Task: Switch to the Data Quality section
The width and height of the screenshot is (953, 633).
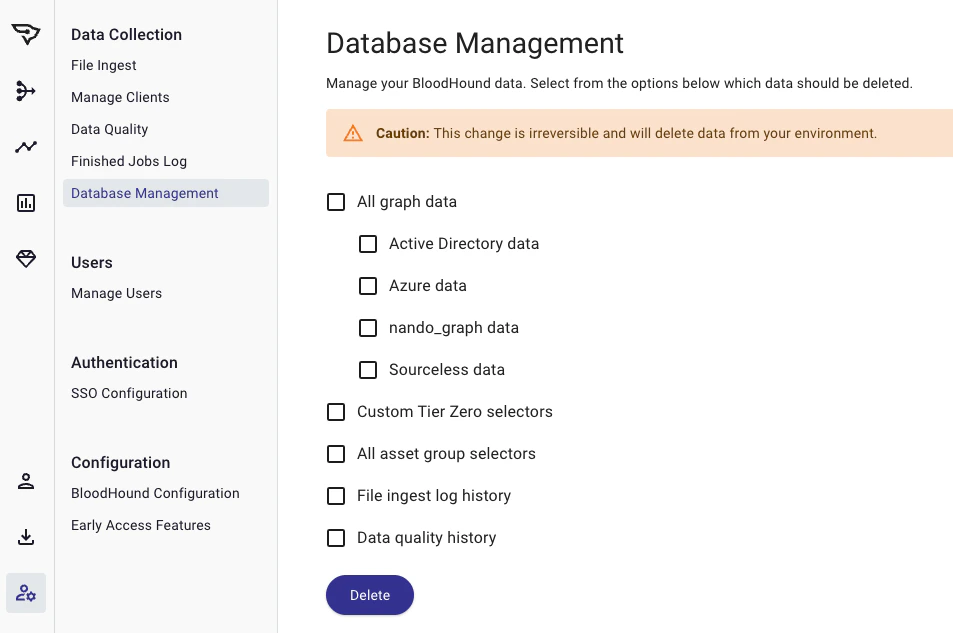Action: pos(109,129)
